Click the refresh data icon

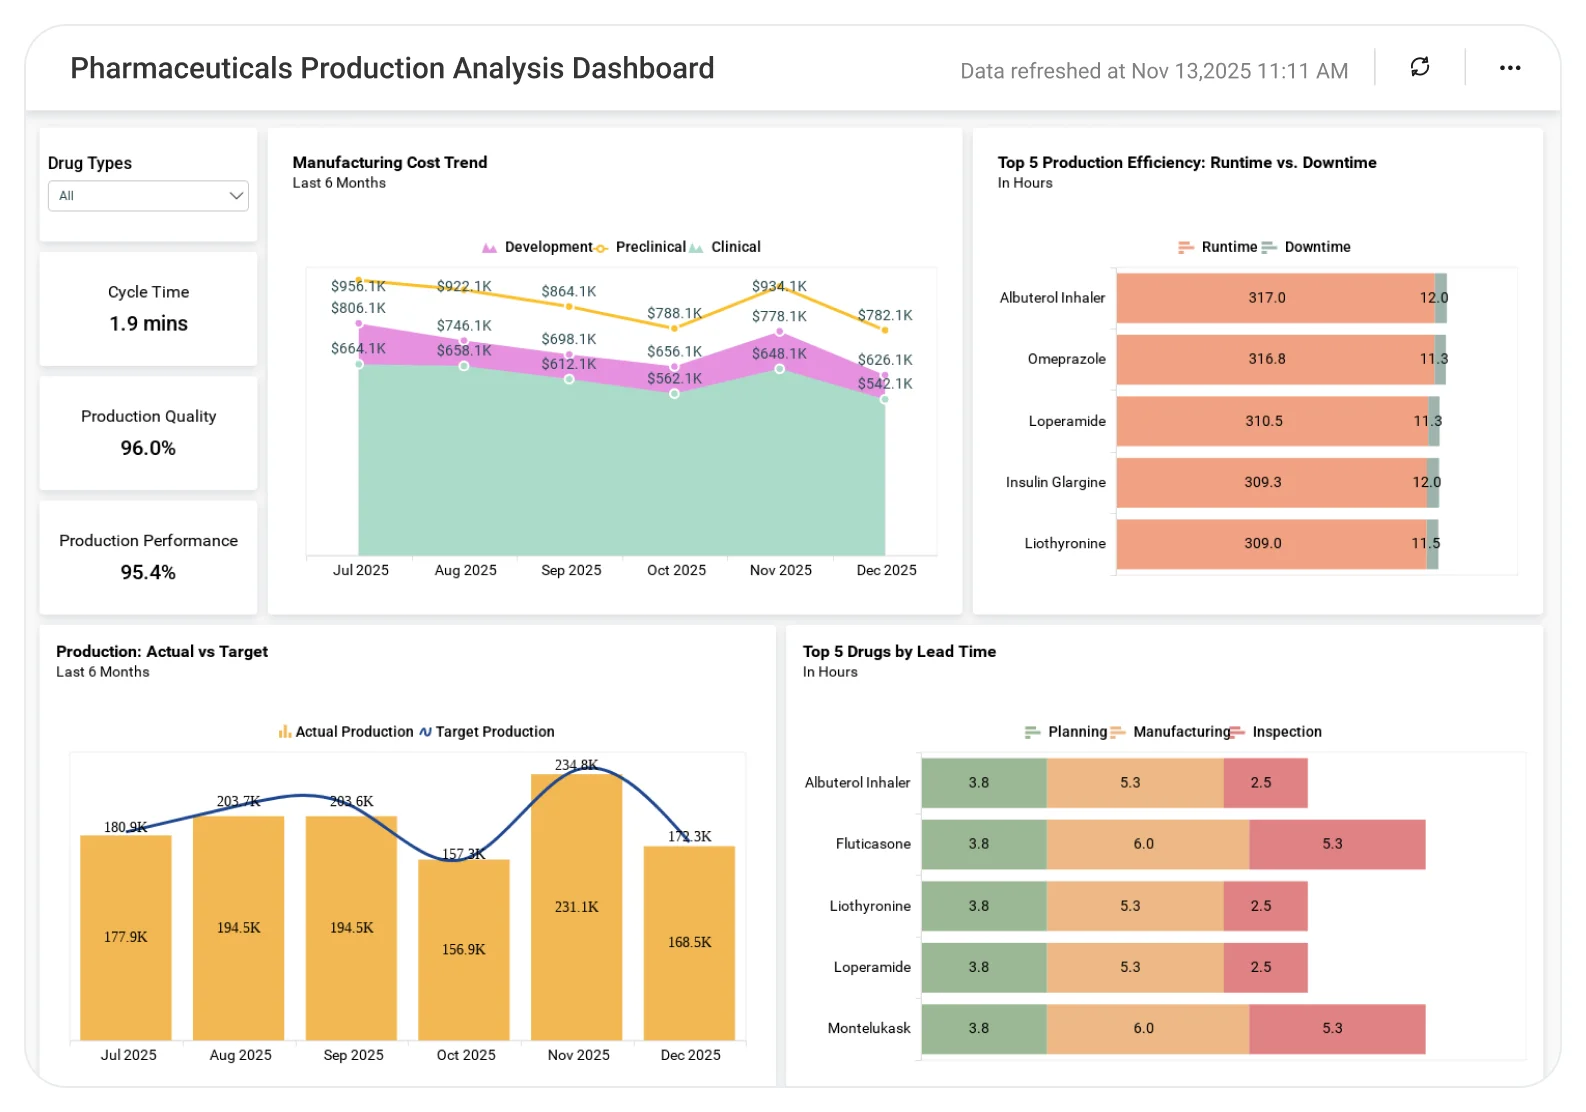1420,67
